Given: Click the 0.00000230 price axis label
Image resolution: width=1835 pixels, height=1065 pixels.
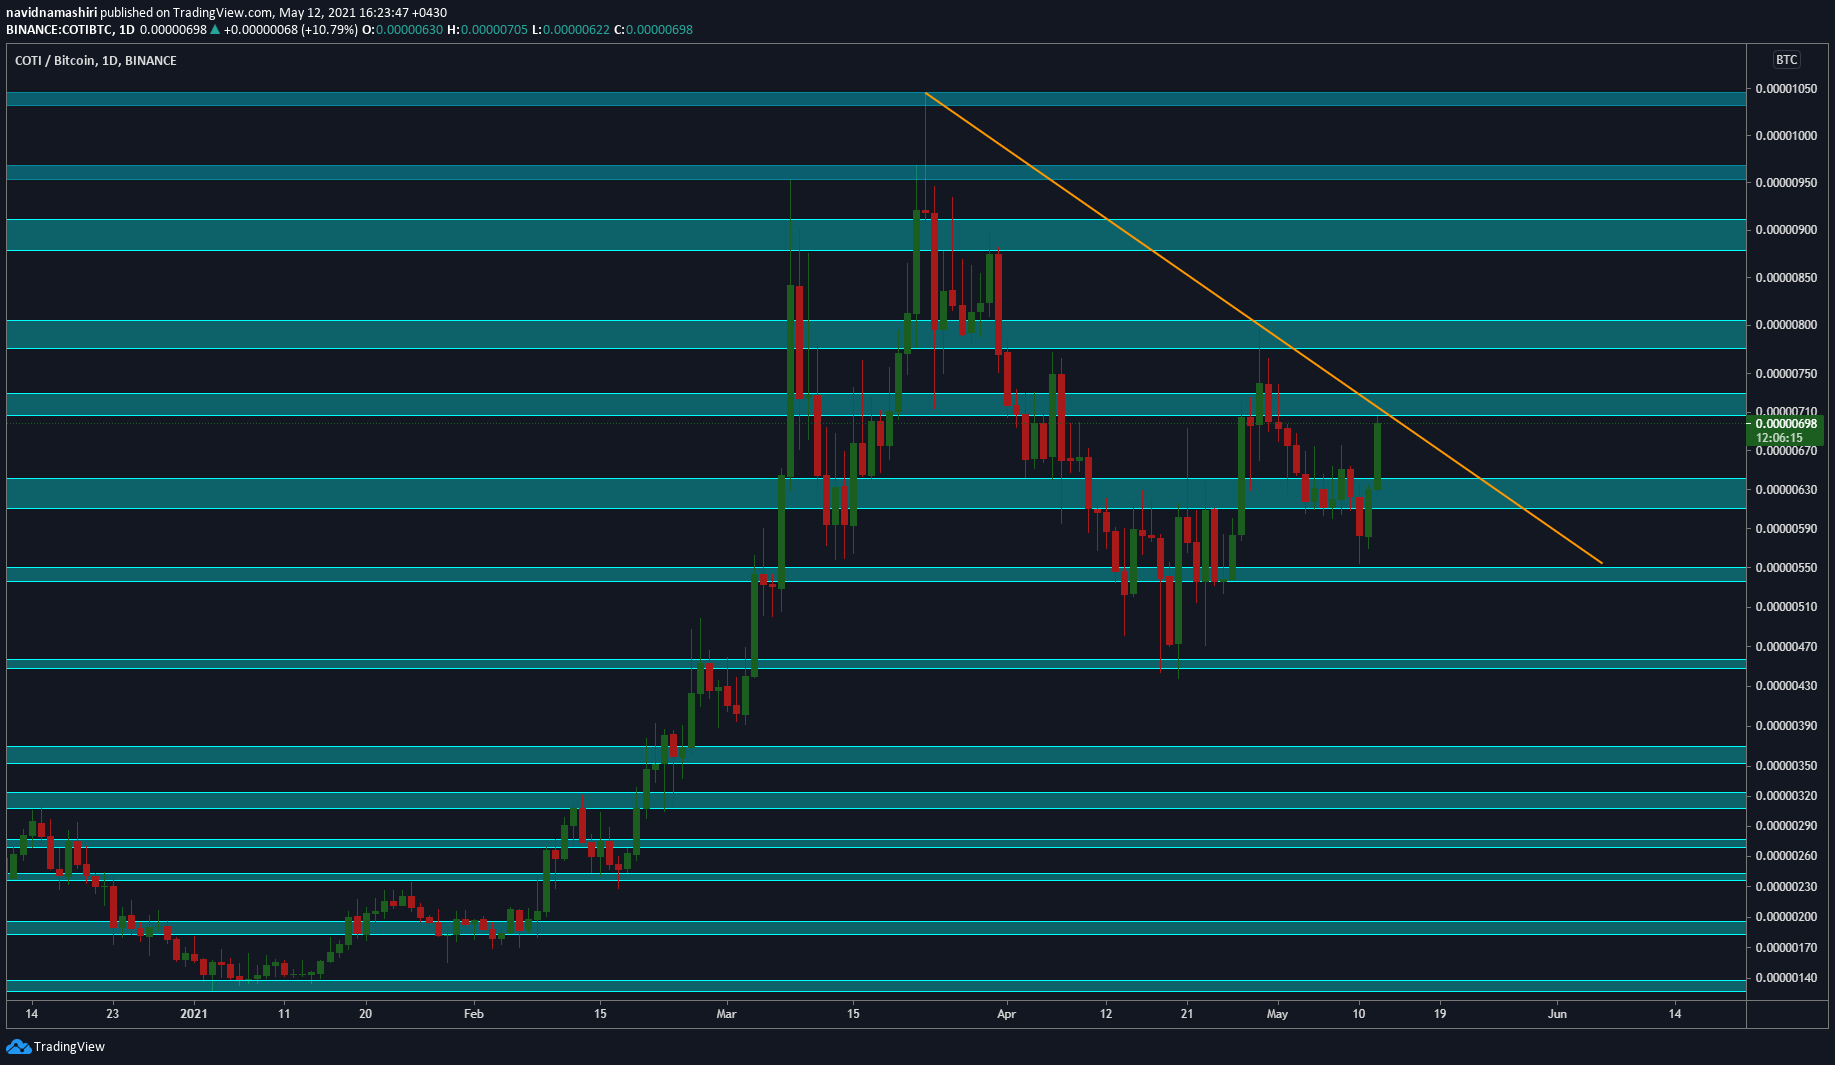Looking at the screenshot, I should (1786, 887).
